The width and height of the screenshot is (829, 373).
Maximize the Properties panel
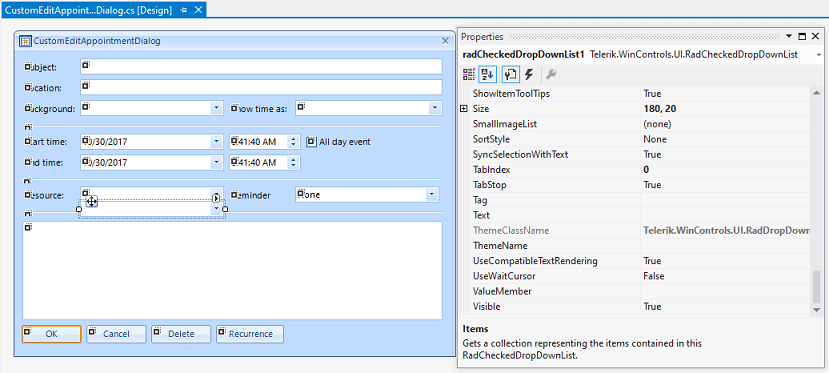pos(802,36)
